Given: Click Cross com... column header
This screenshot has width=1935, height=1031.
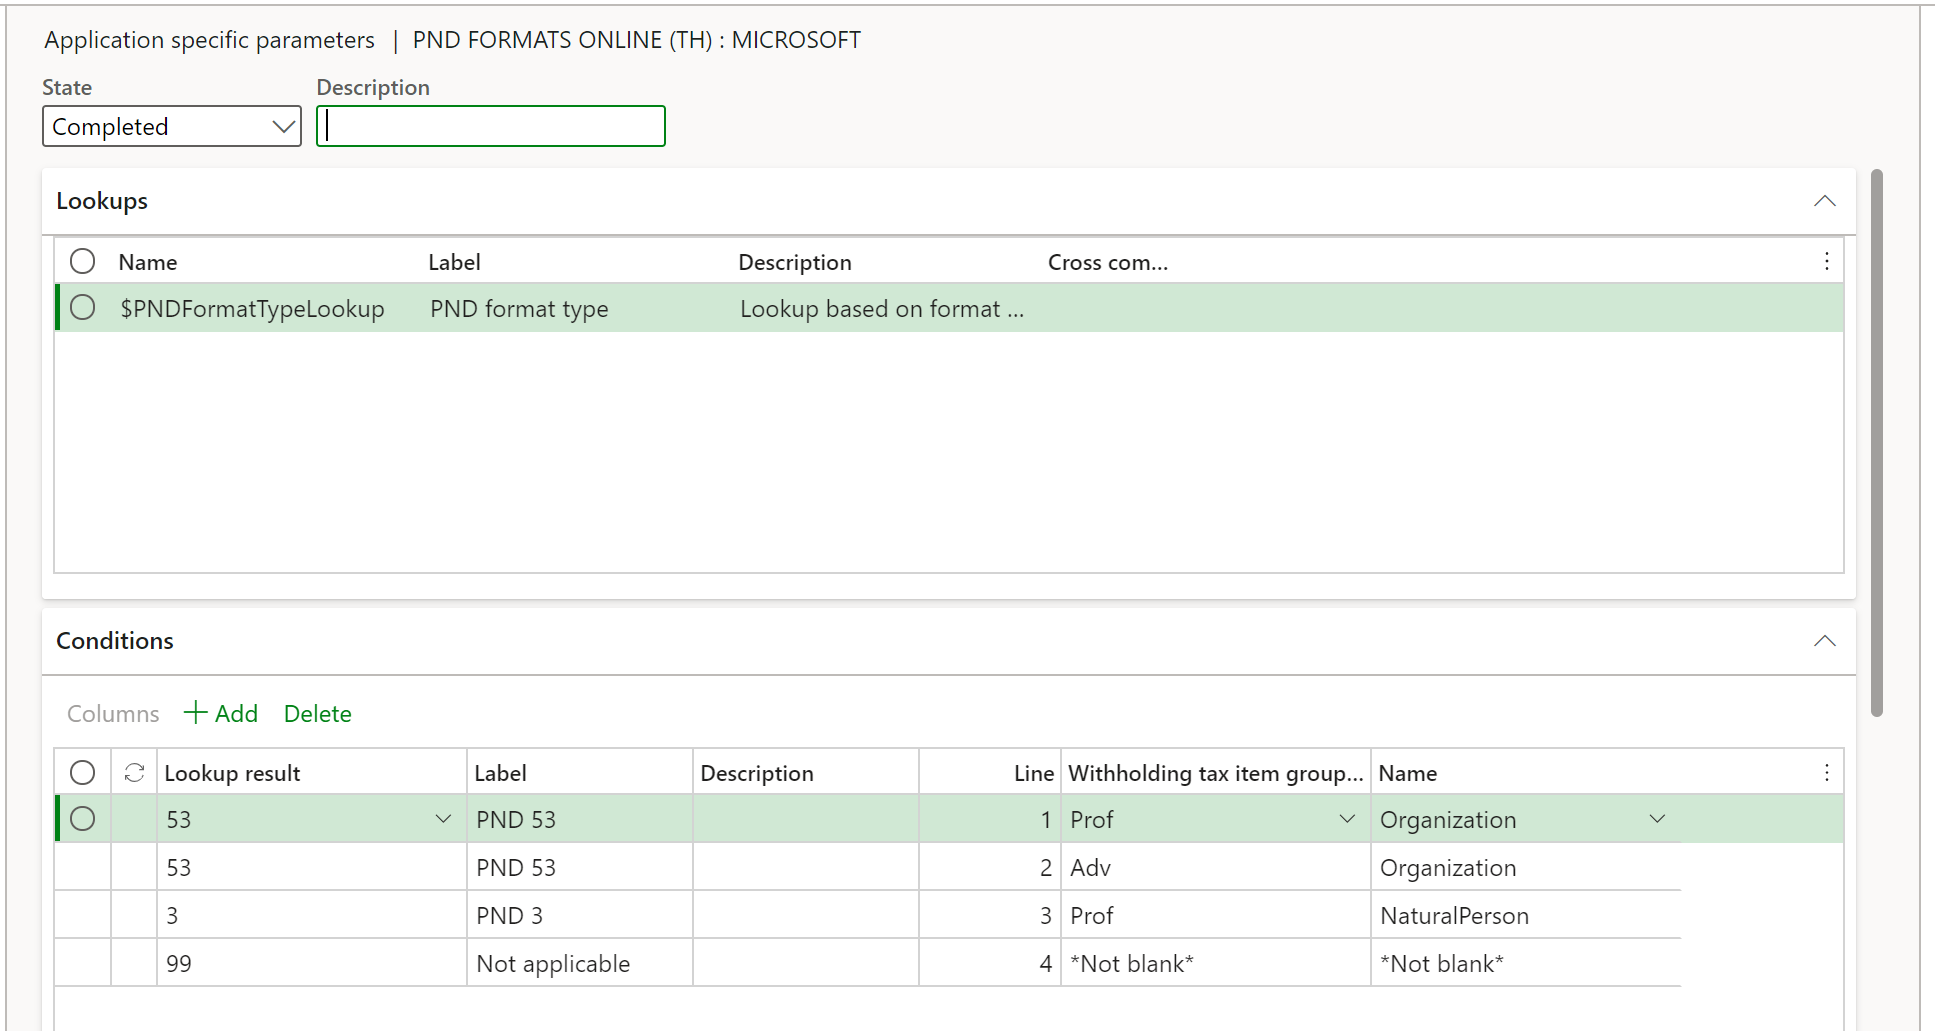Looking at the screenshot, I should (x=1108, y=262).
